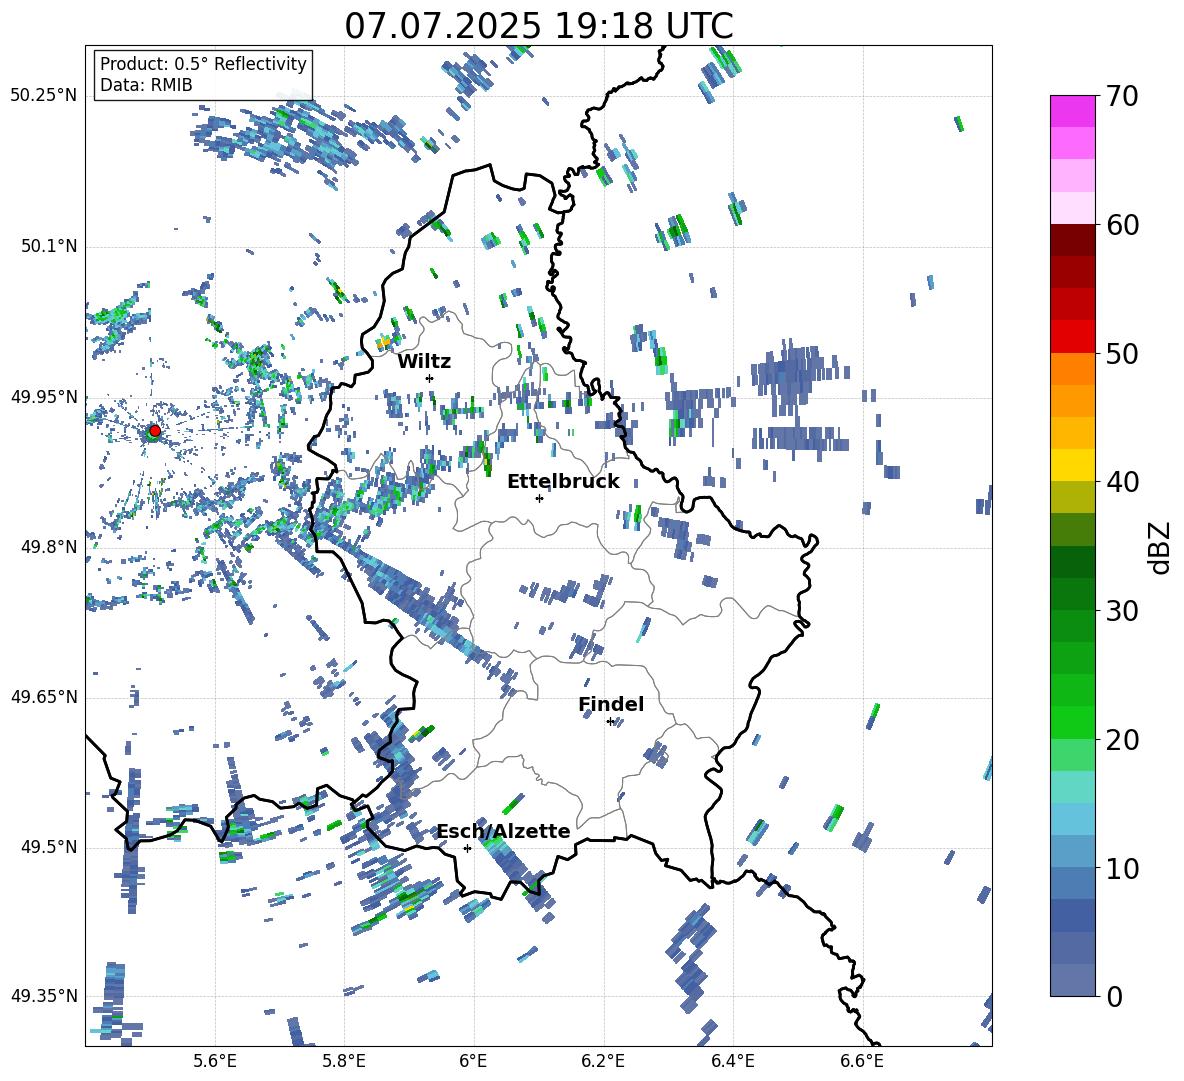Click the colorbar 70 tick label
Screen dimensions: 1184x1081
[1122, 97]
